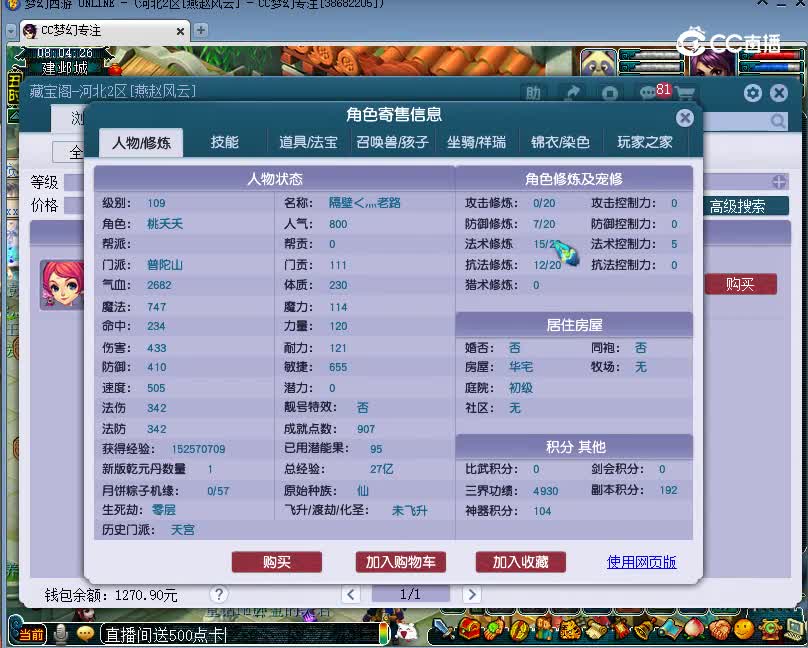808x648 pixels.
Task: Open a new tab with plus button
Action: pos(201,30)
